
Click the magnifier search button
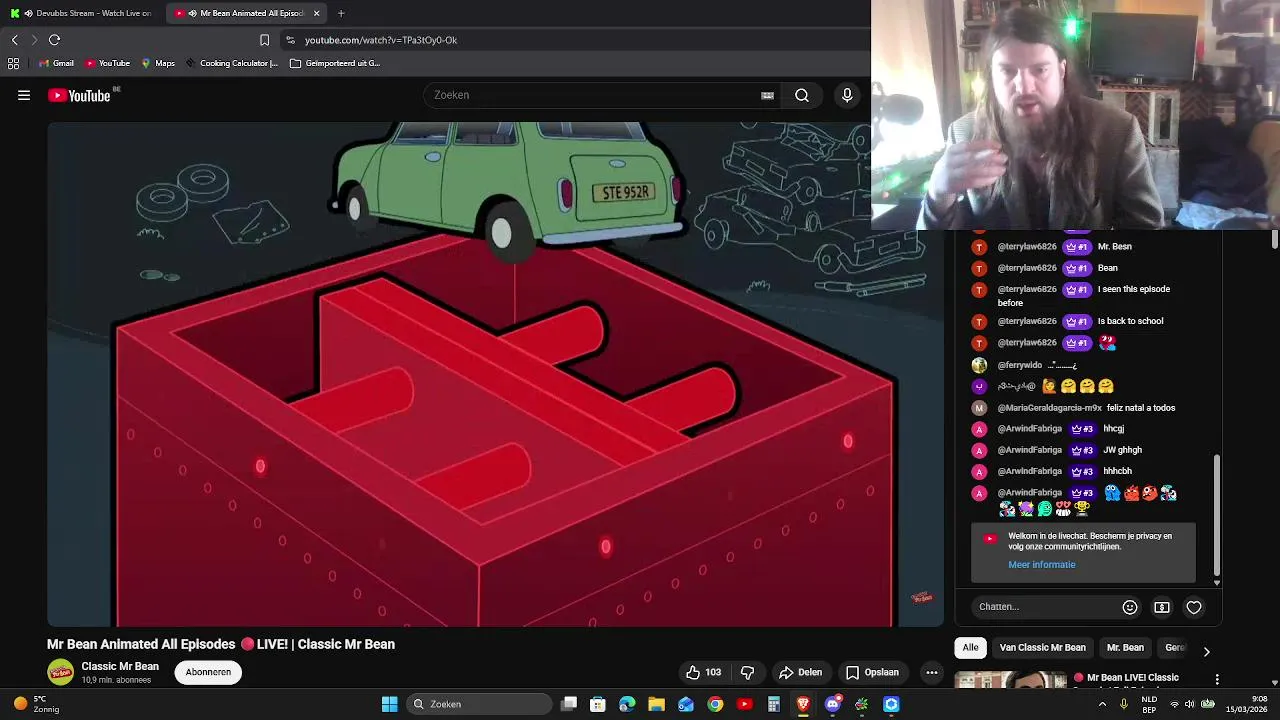coord(802,95)
